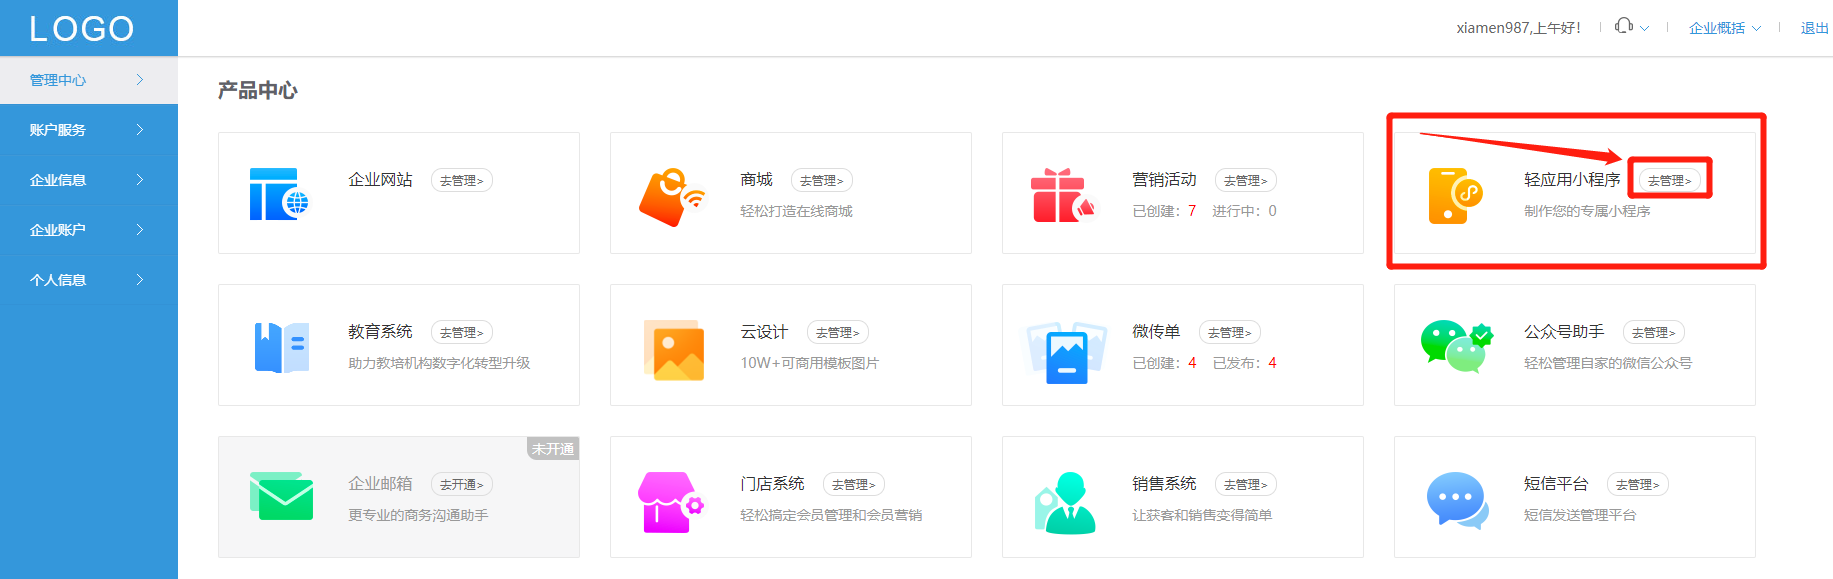The image size is (1833, 579).
Task: Click the 未开通 badge on 企业邮箱 card
Action: click(553, 449)
